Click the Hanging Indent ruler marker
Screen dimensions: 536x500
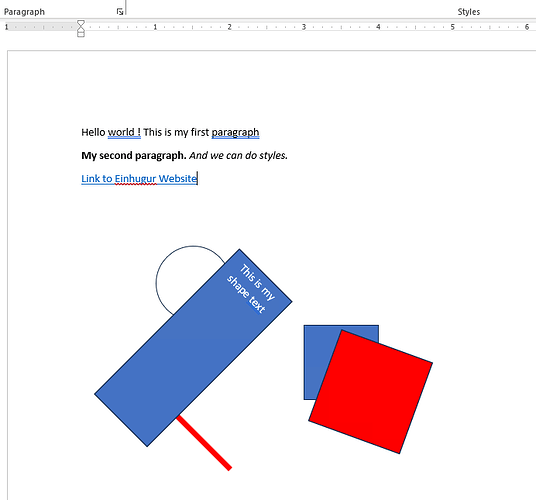pos(81,29)
